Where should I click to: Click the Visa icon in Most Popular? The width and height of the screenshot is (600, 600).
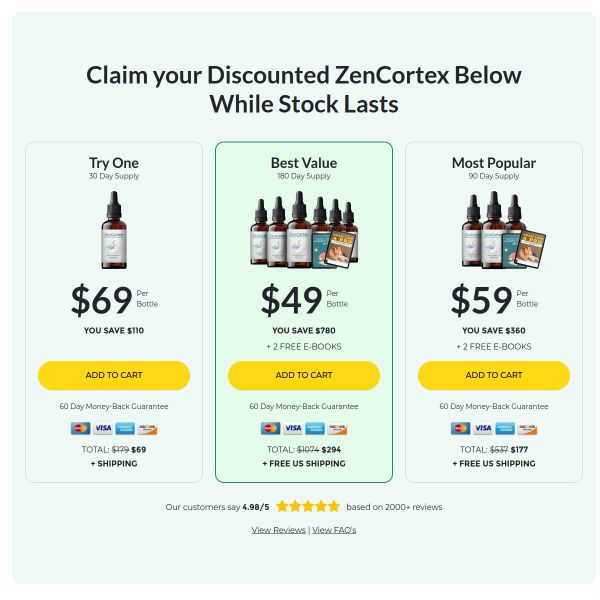point(483,428)
